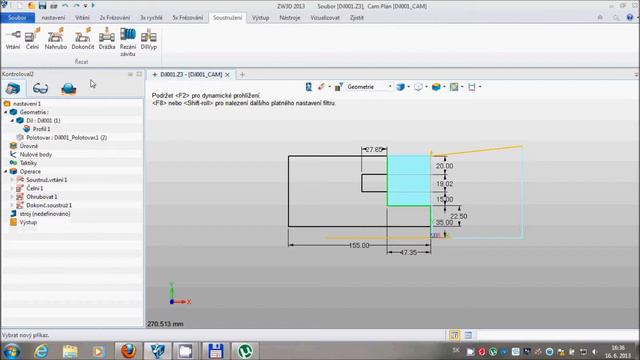Choose the Nahrubo roughing turning tool
640x360 pixels.
pyautogui.click(x=56, y=39)
